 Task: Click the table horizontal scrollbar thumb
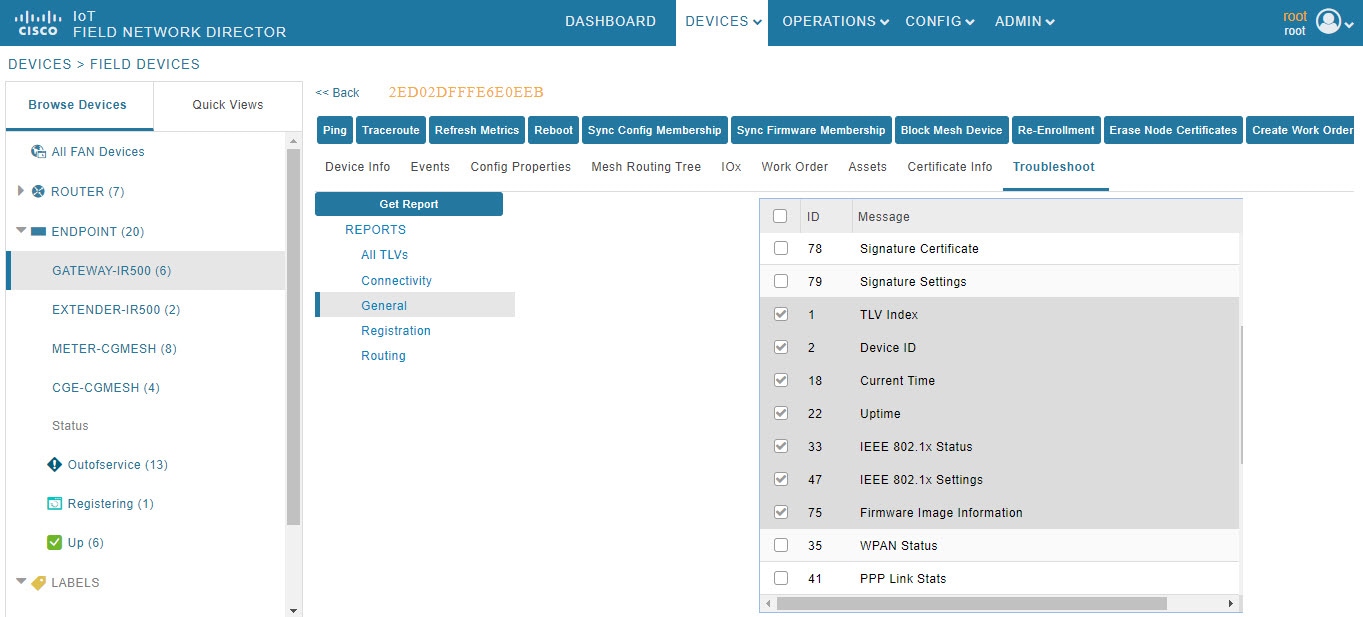(x=971, y=604)
